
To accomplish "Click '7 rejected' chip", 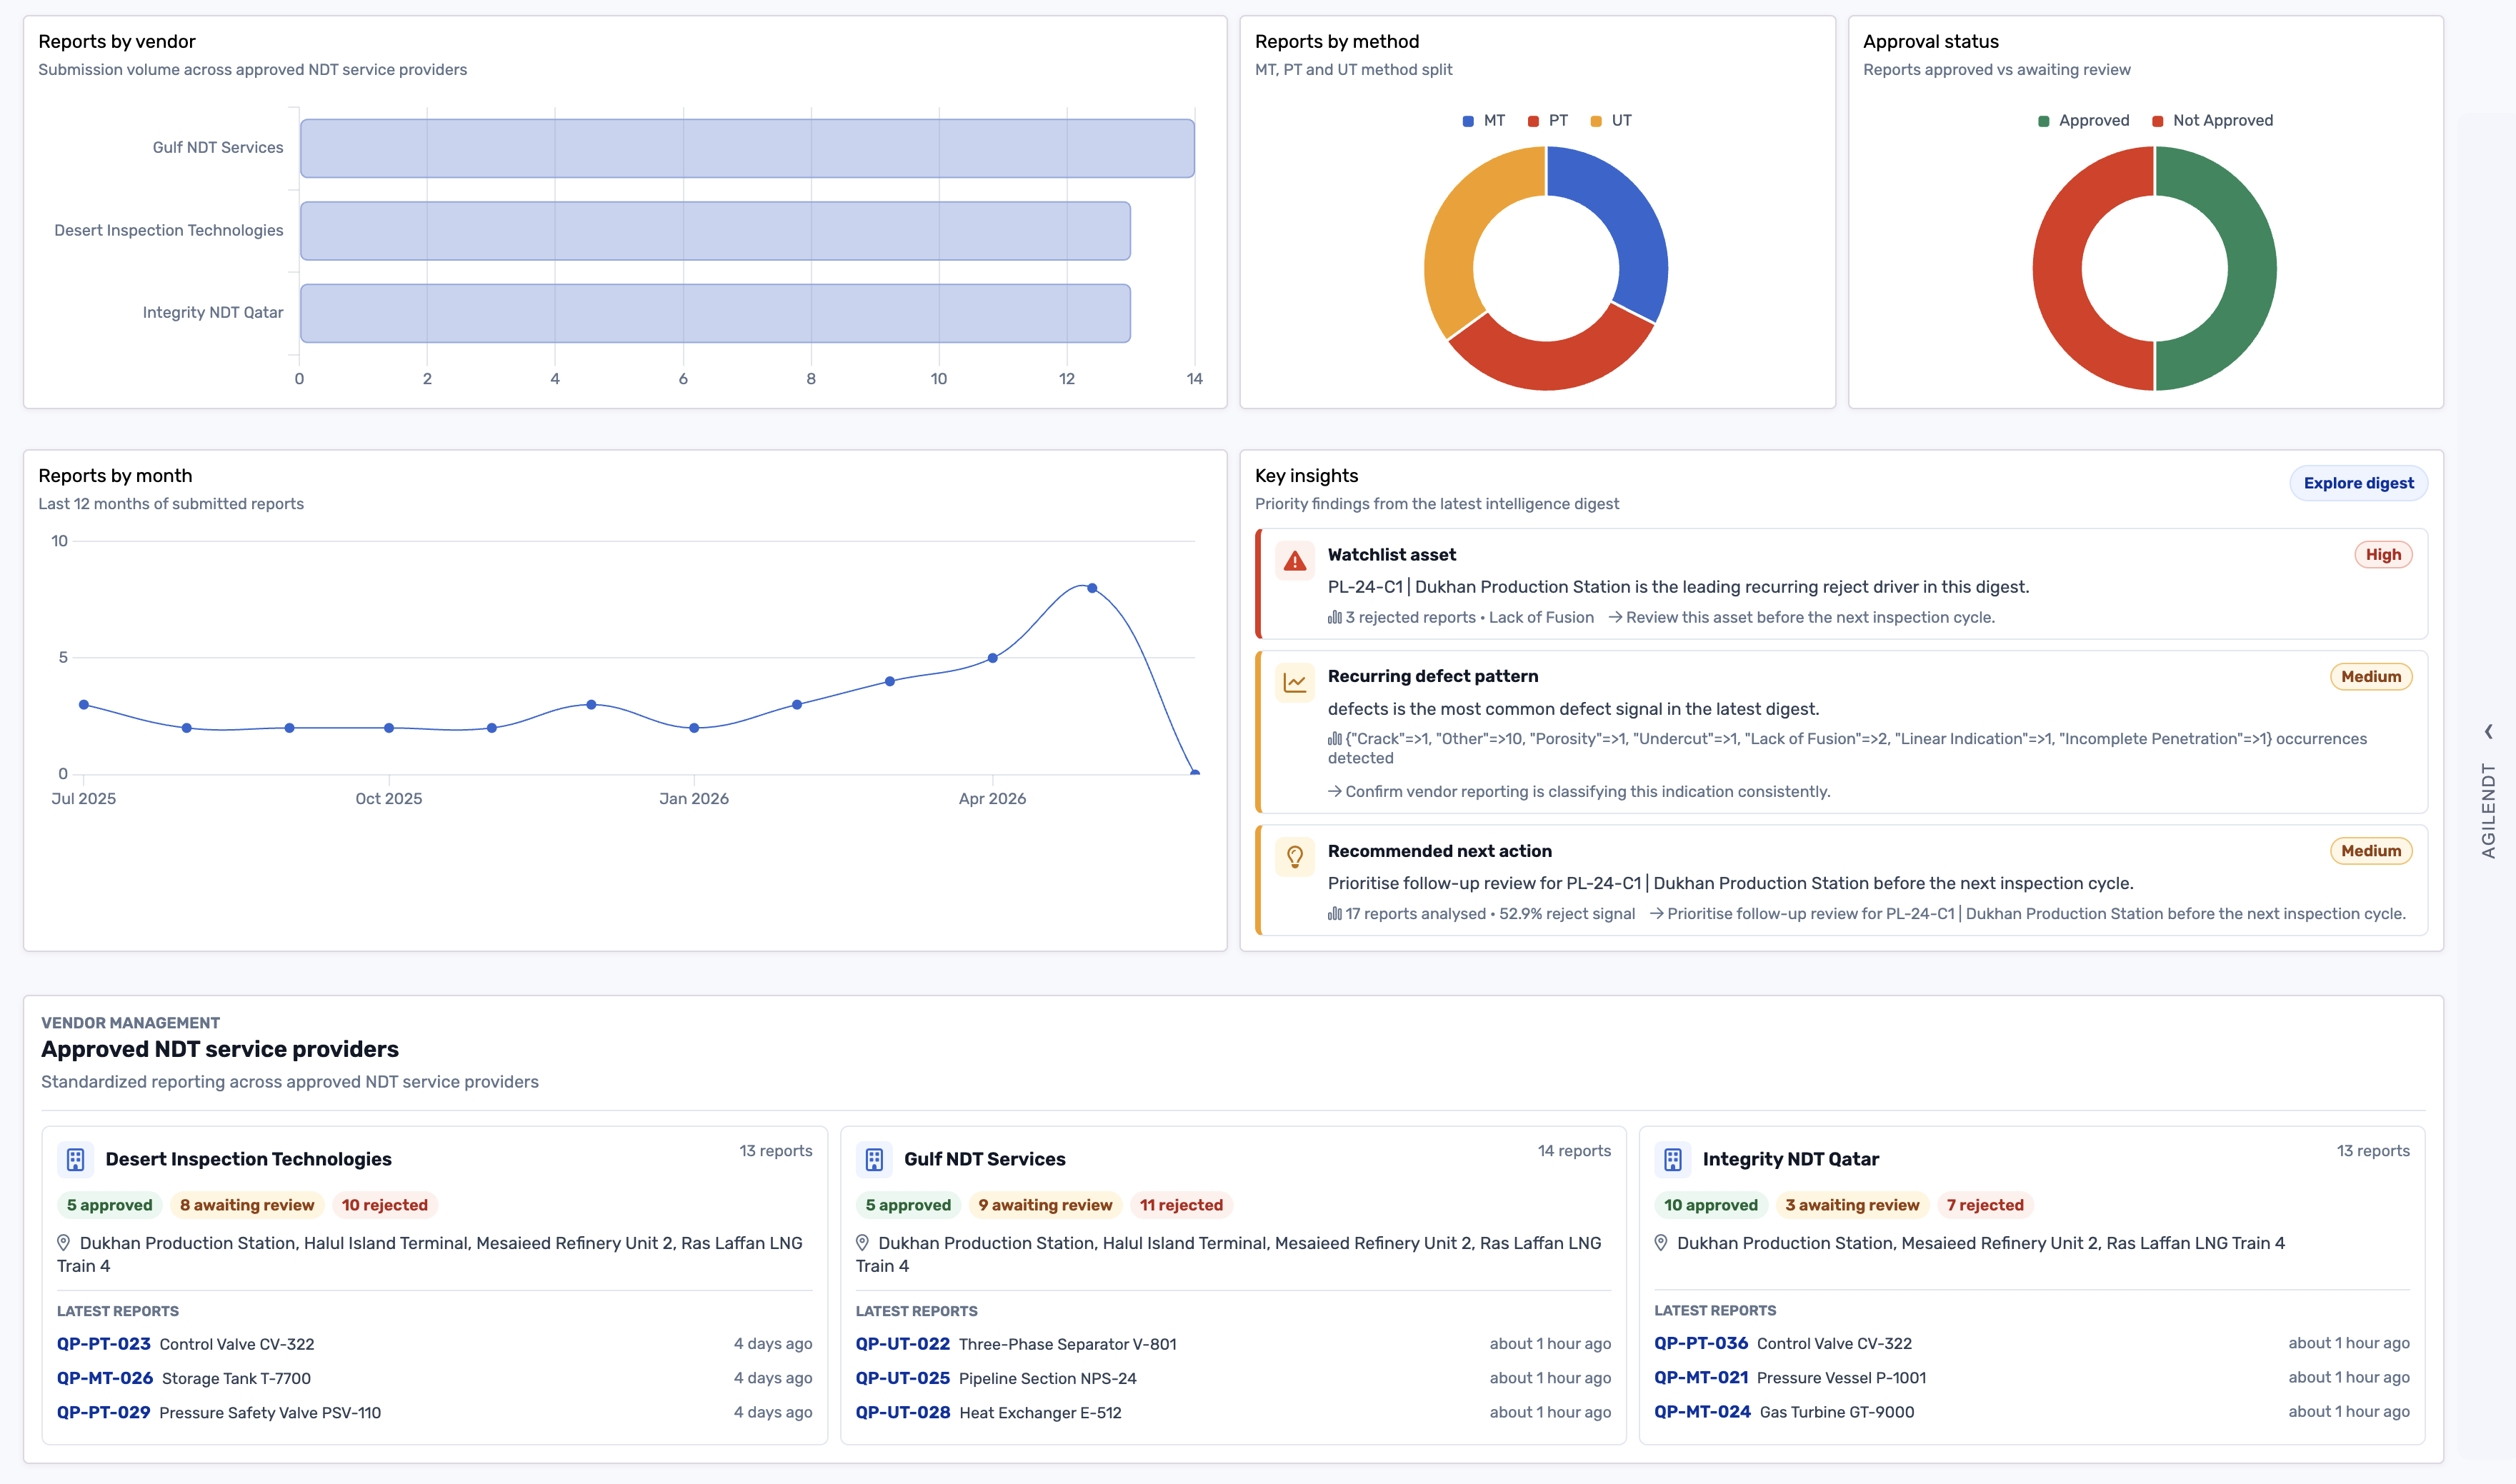I will point(1985,1205).
